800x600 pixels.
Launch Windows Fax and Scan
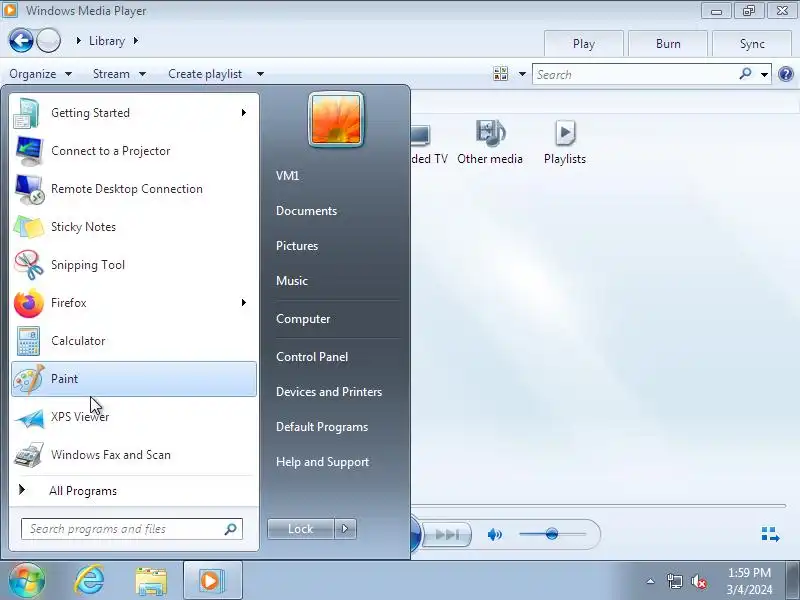tap(134, 455)
